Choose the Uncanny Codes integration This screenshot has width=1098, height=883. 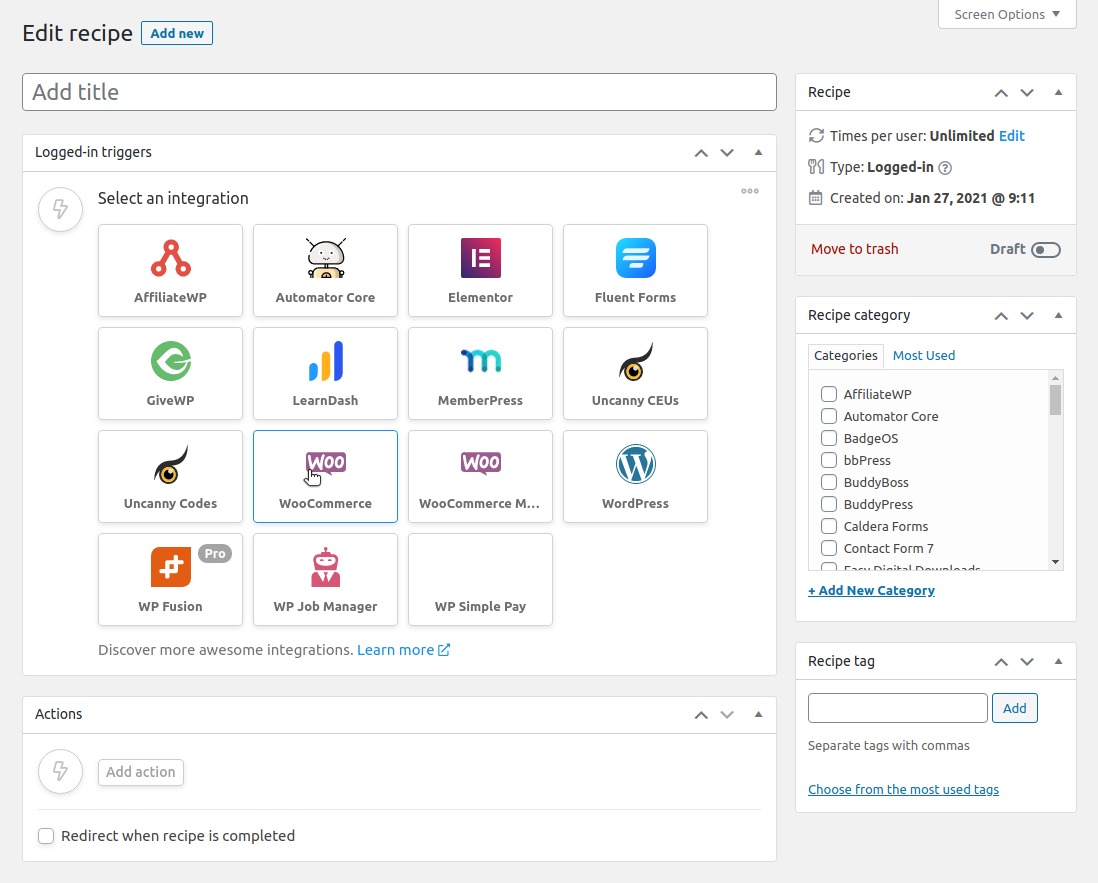coord(170,476)
